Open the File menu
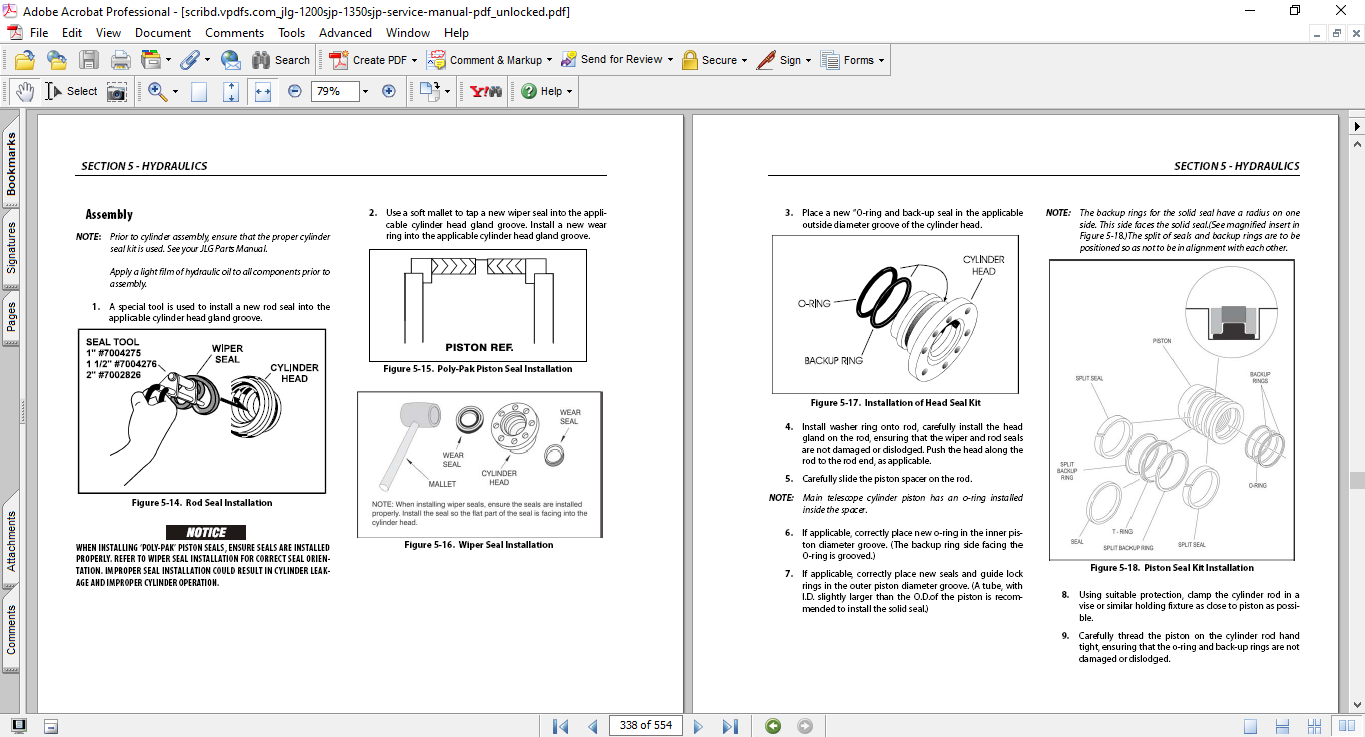The height and width of the screenshot is (737, 1365). pos(39,33)
